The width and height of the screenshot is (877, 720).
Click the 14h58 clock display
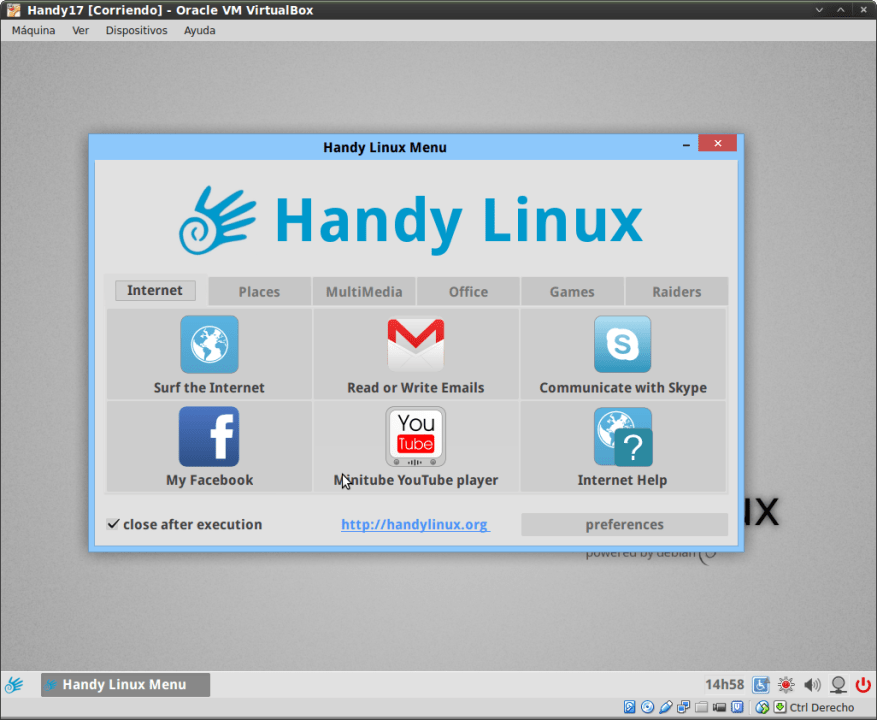724,684
